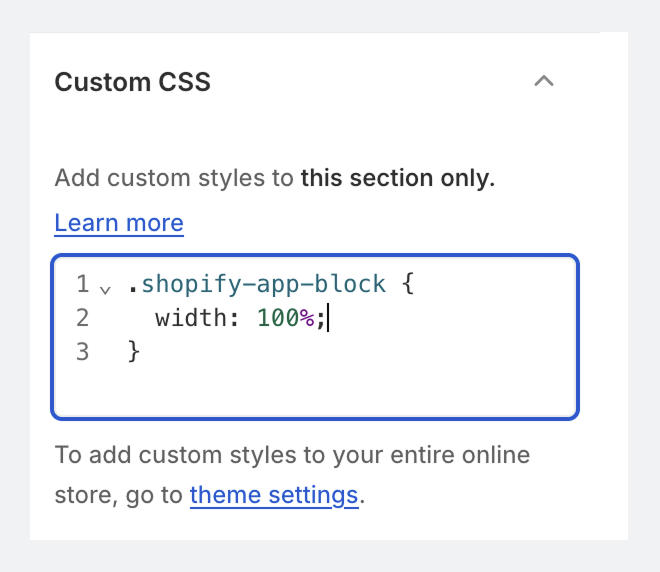
Task: Click the closing brace on line 3
Action: (134, 352)
